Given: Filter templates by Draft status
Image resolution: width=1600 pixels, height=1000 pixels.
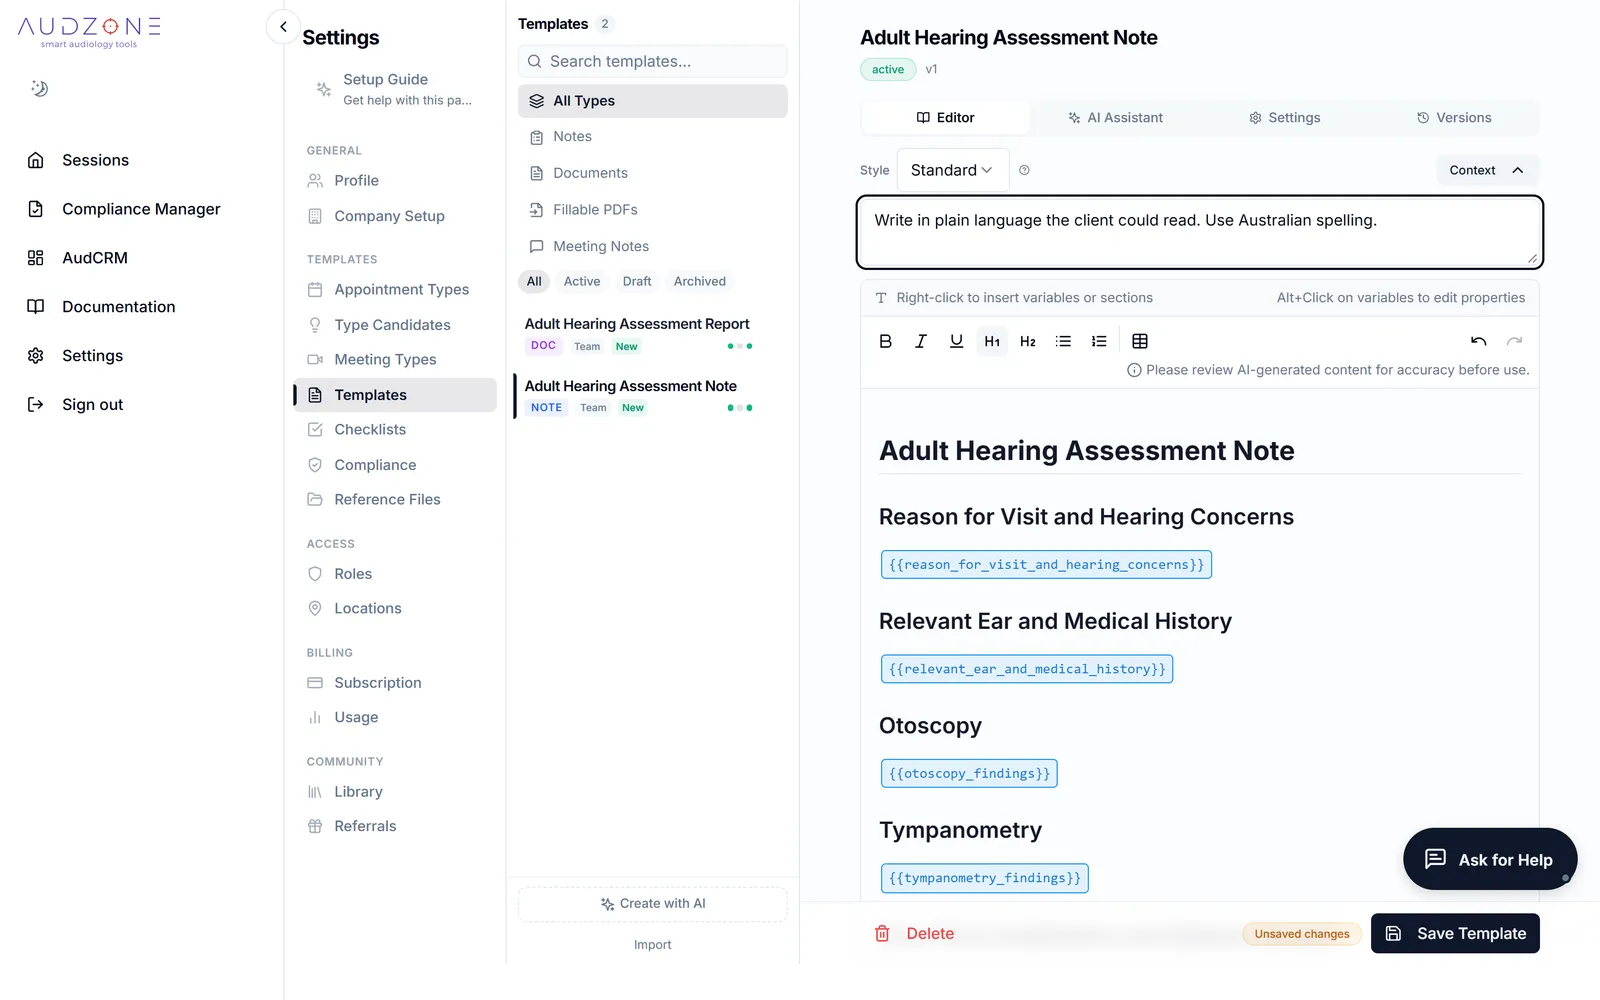Looking at the screenshot, I should pyautogui.click(x=637, y=281).
